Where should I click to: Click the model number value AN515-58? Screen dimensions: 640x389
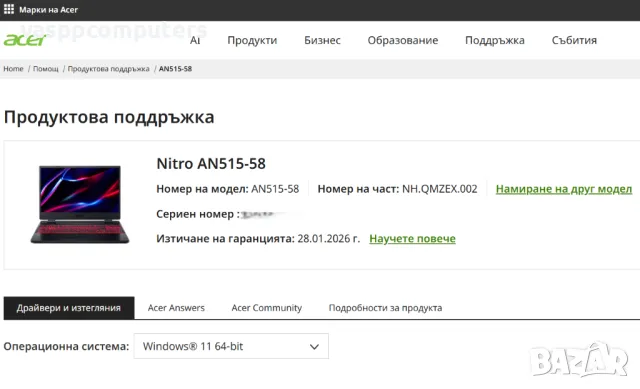click(275, 189)
